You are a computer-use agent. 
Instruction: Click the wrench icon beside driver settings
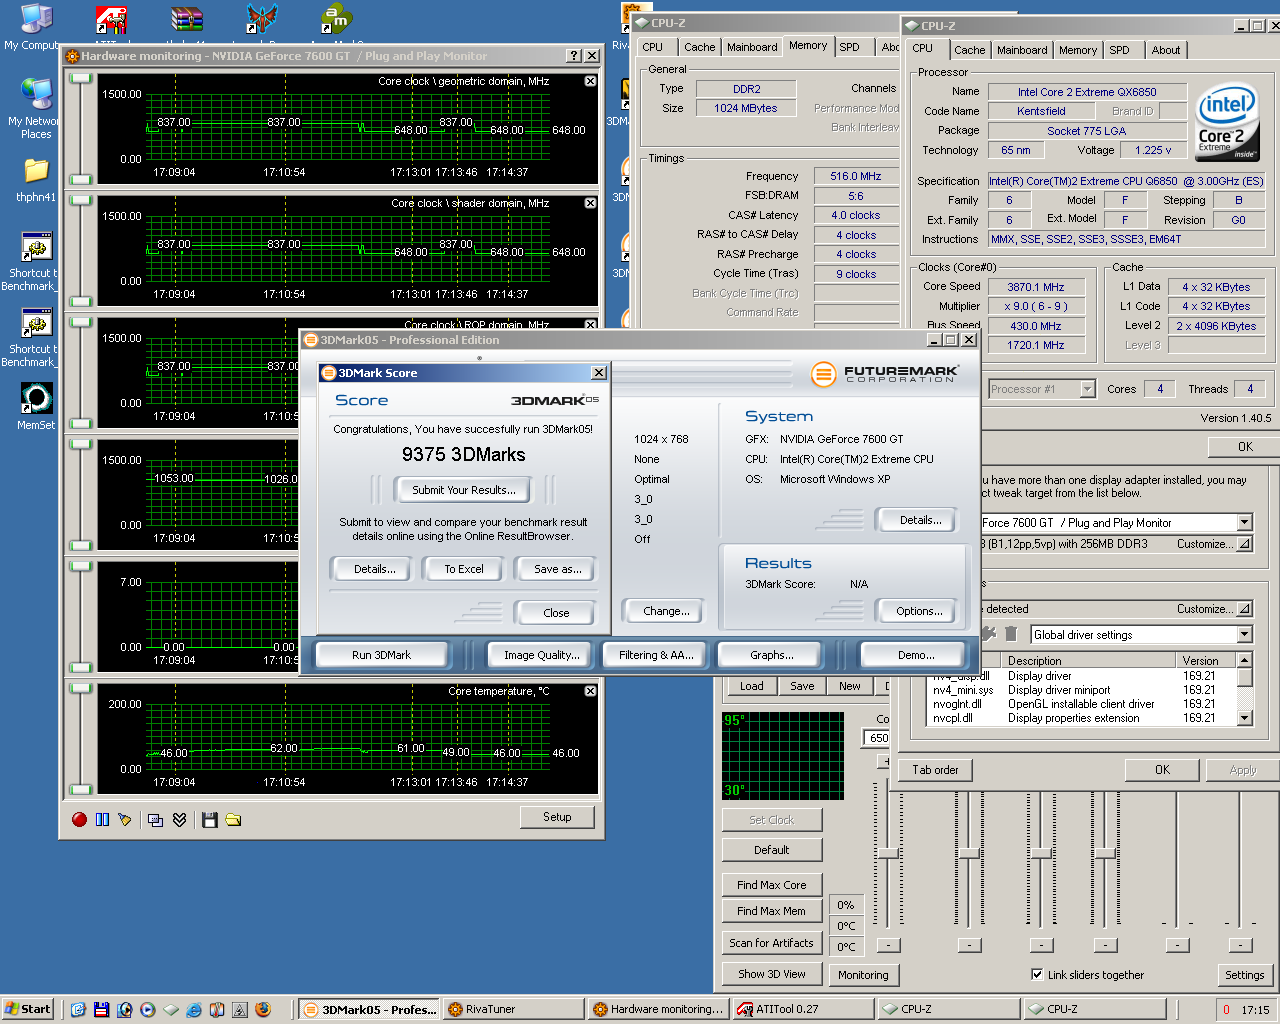point(989,634)
